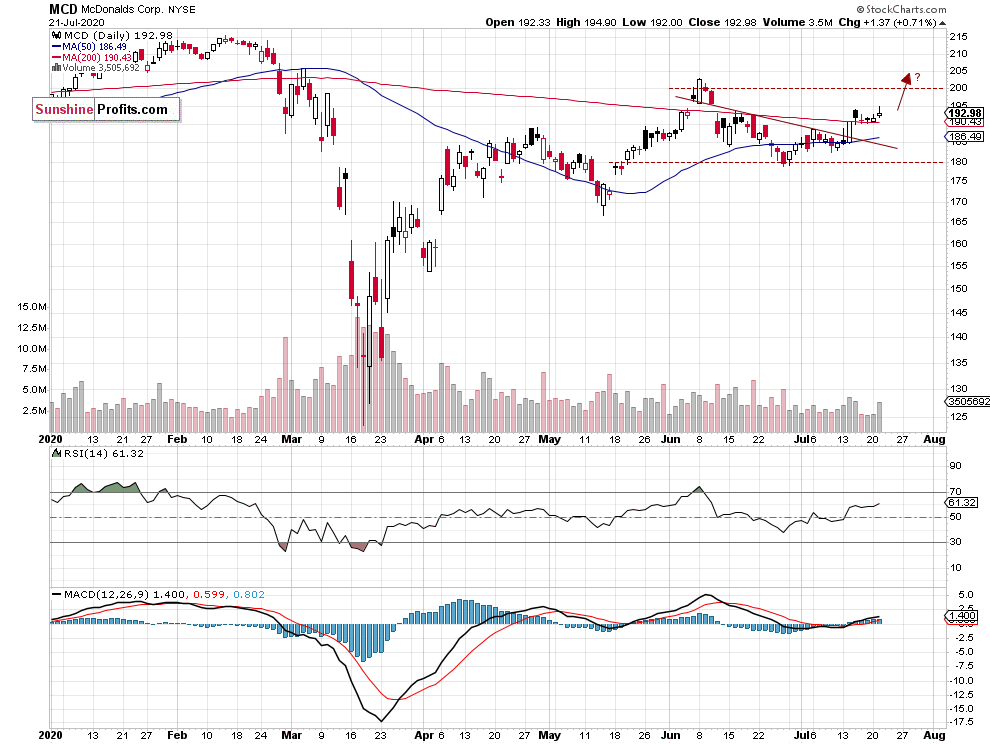Select the Volume 3,505,692 legend entry
This screenshot has width=990, height=744.
click(x=100, y=68)
